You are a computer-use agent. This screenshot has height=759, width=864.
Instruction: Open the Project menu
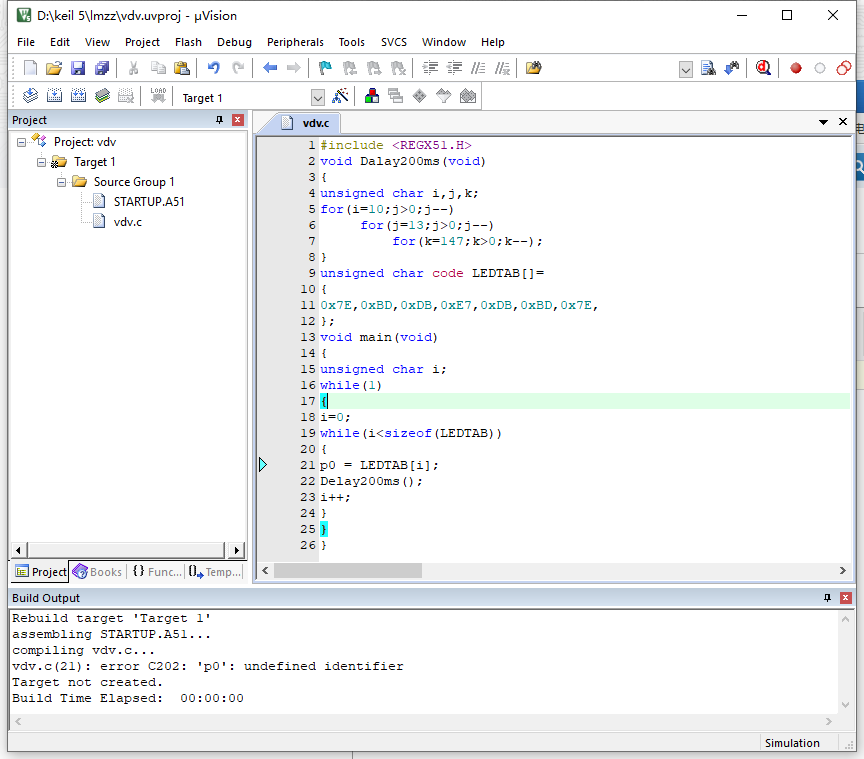pyautogui.click(x=142, y=42)
